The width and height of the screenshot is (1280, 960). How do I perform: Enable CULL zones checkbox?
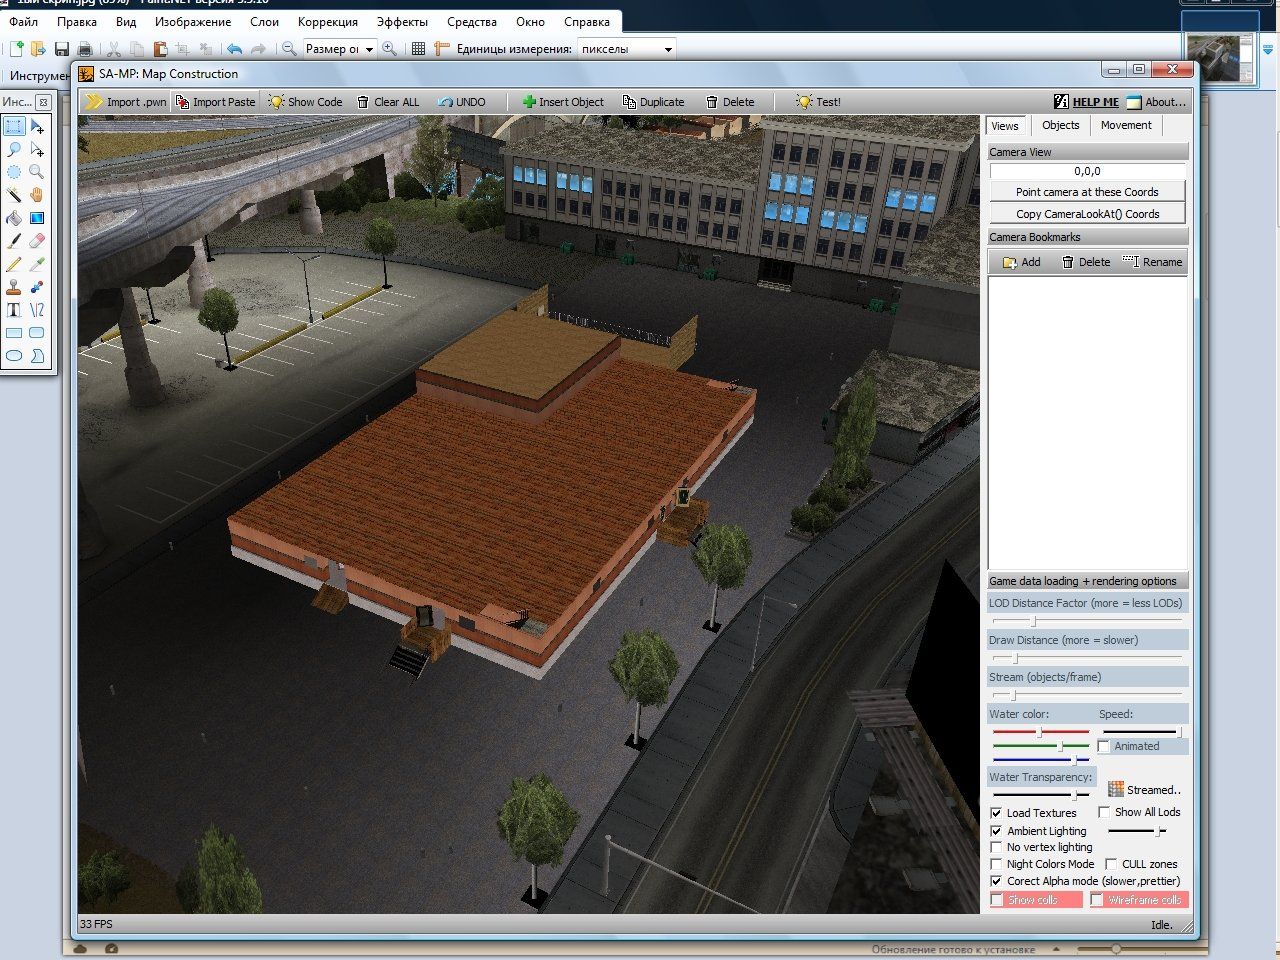coord(1111,864)
